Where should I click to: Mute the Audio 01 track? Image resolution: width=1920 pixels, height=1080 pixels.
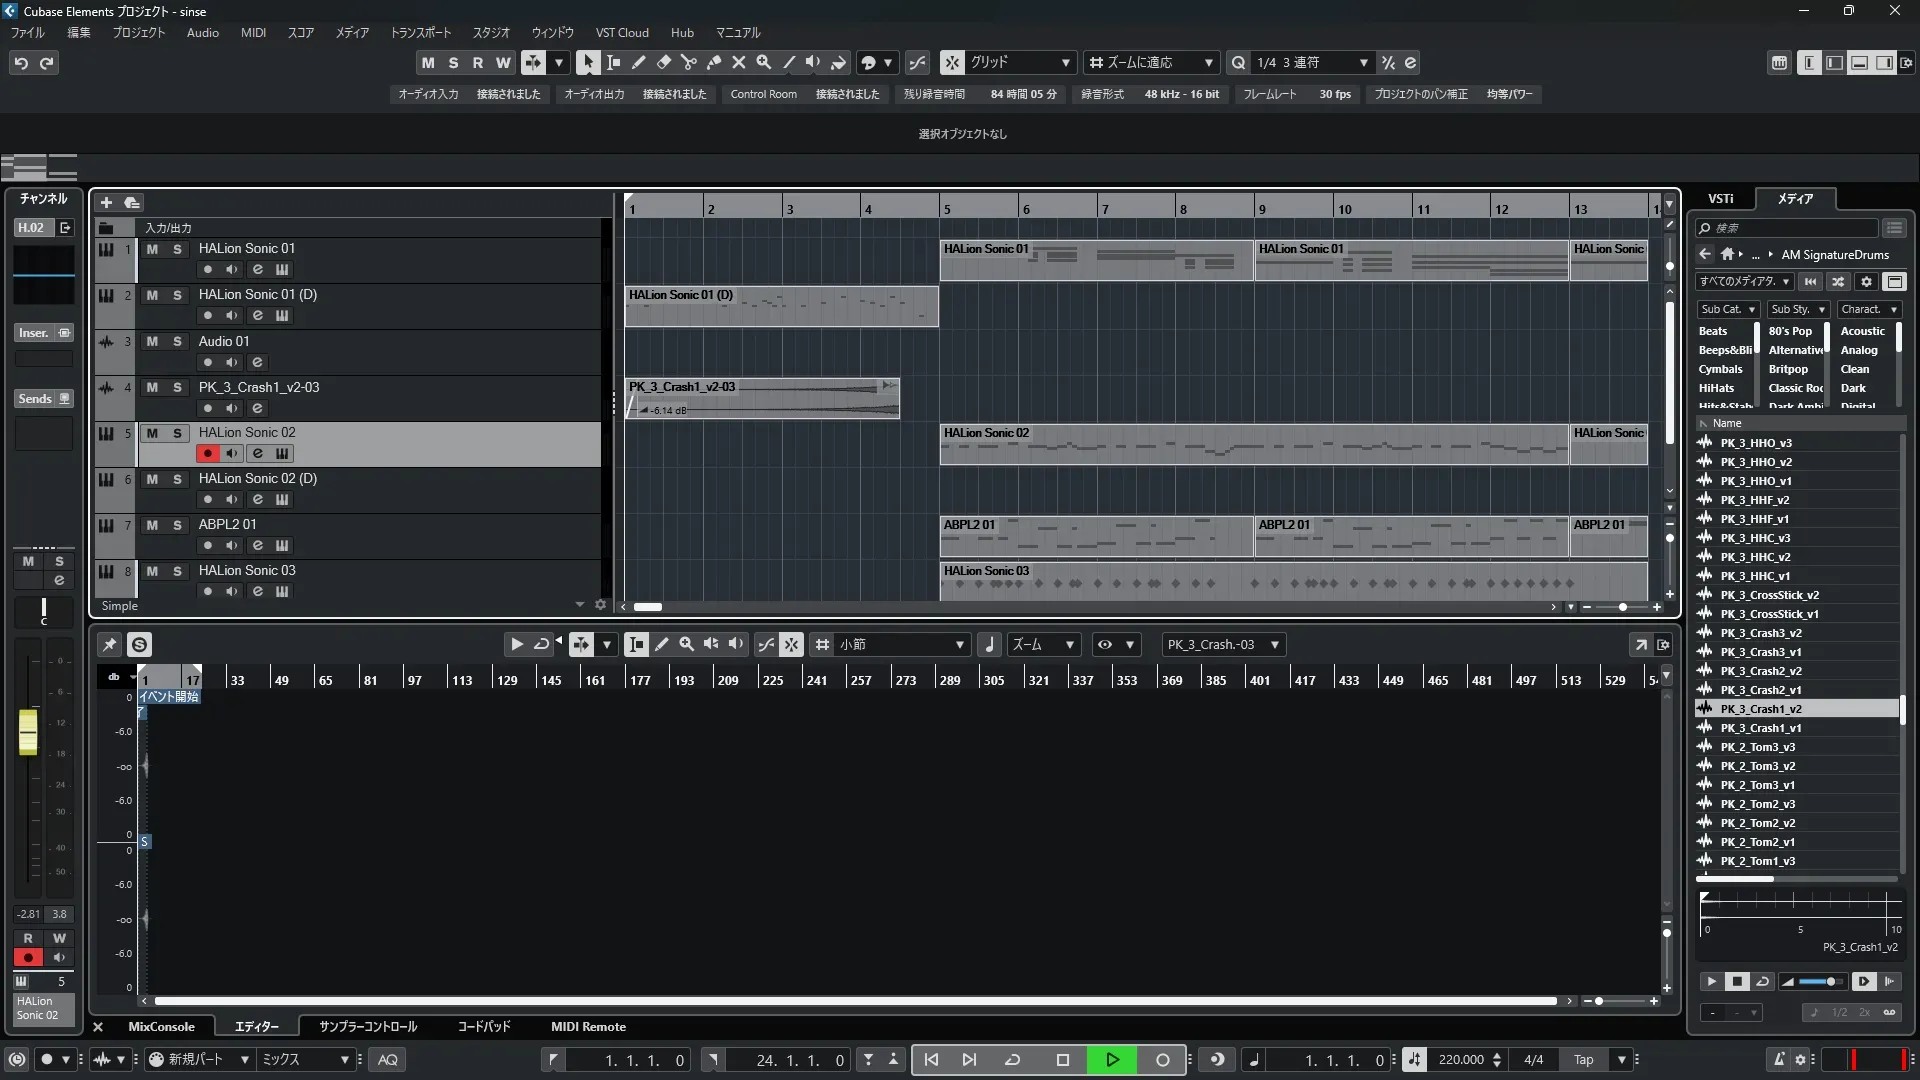(152, 341)
